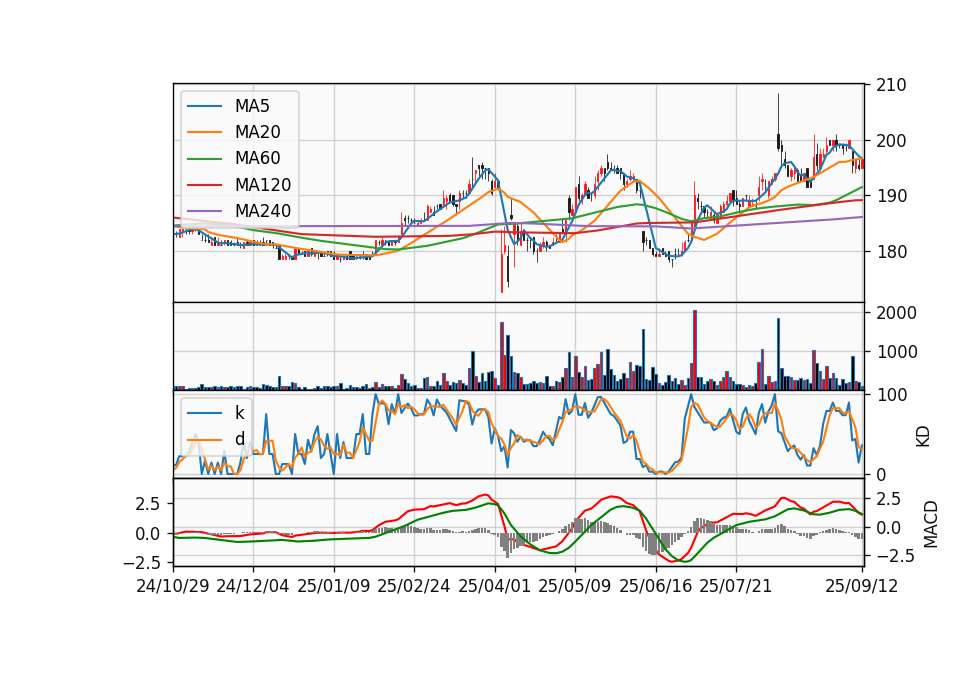Click the 25/02/24 date axis label

point(414,586)
